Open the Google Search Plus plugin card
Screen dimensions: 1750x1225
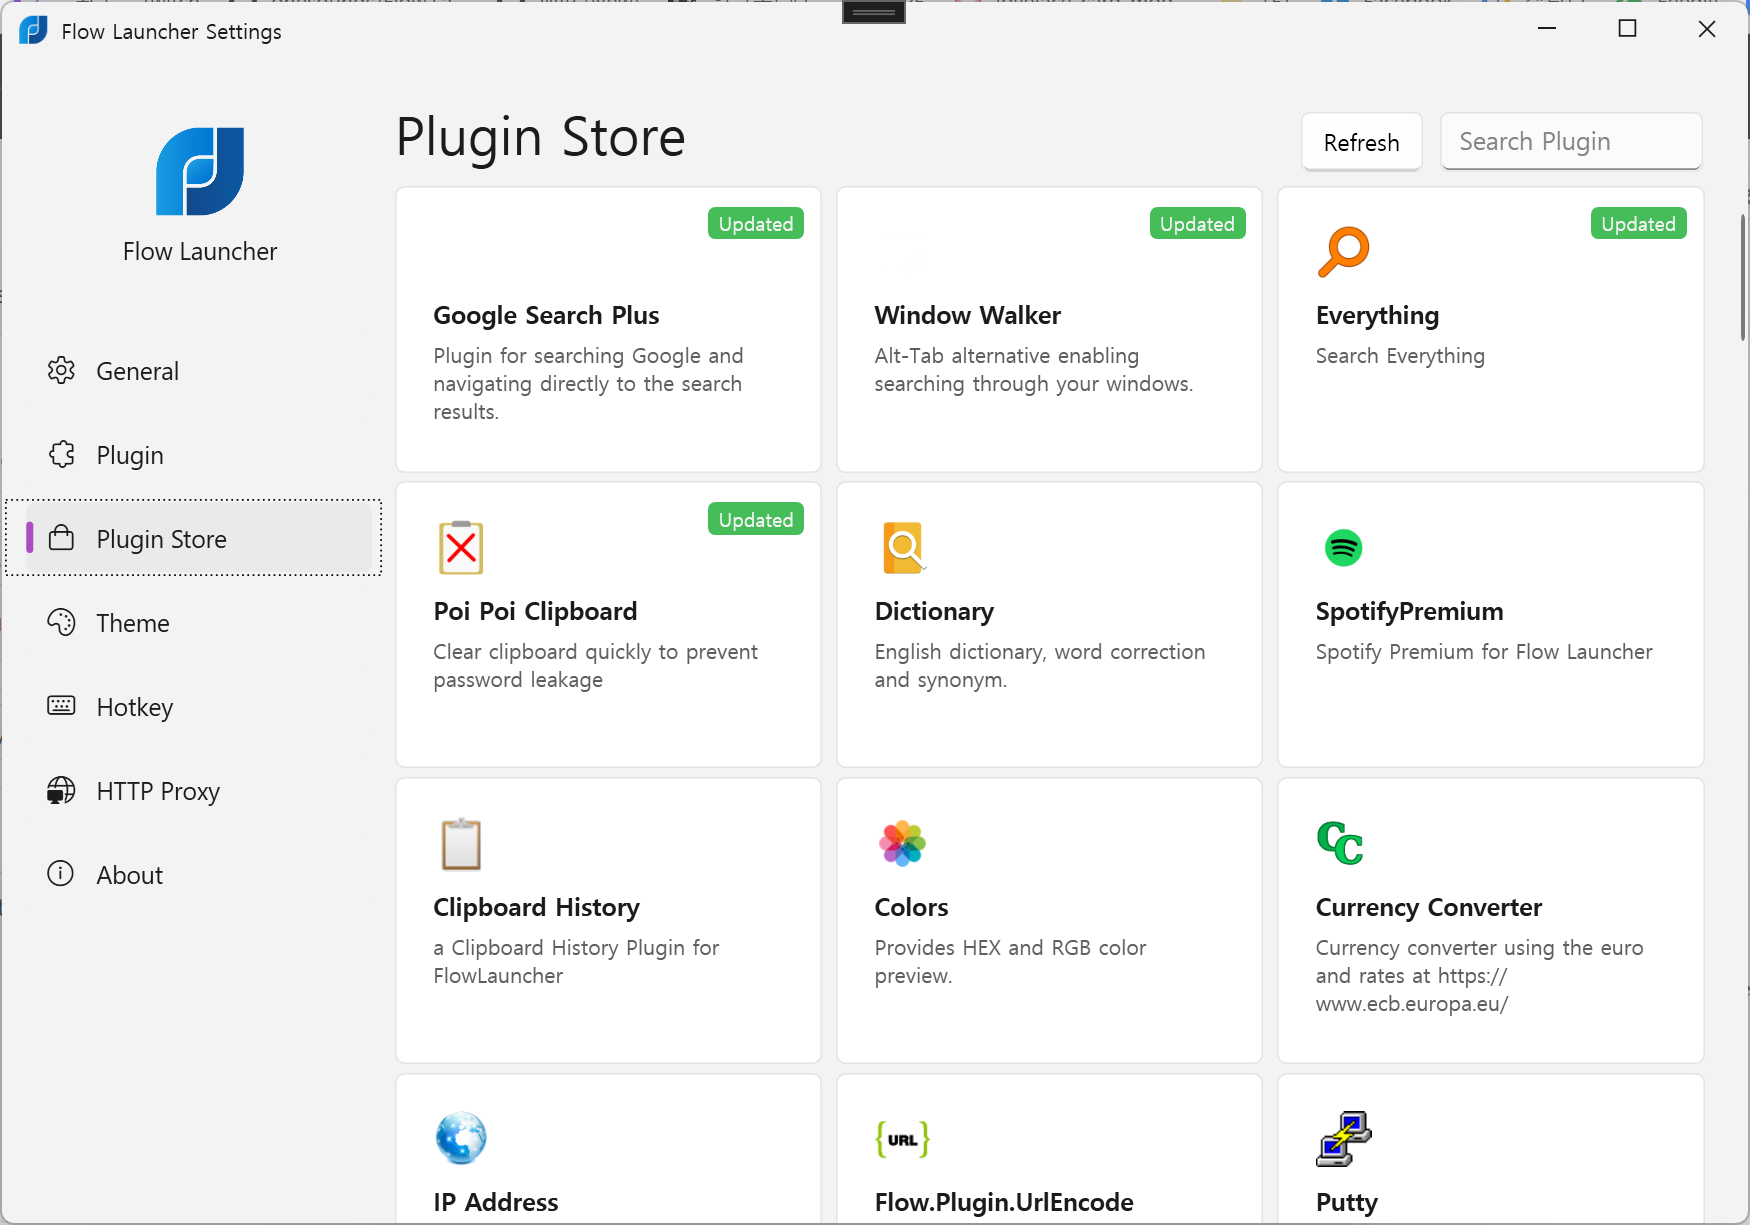tap(608, 329)
